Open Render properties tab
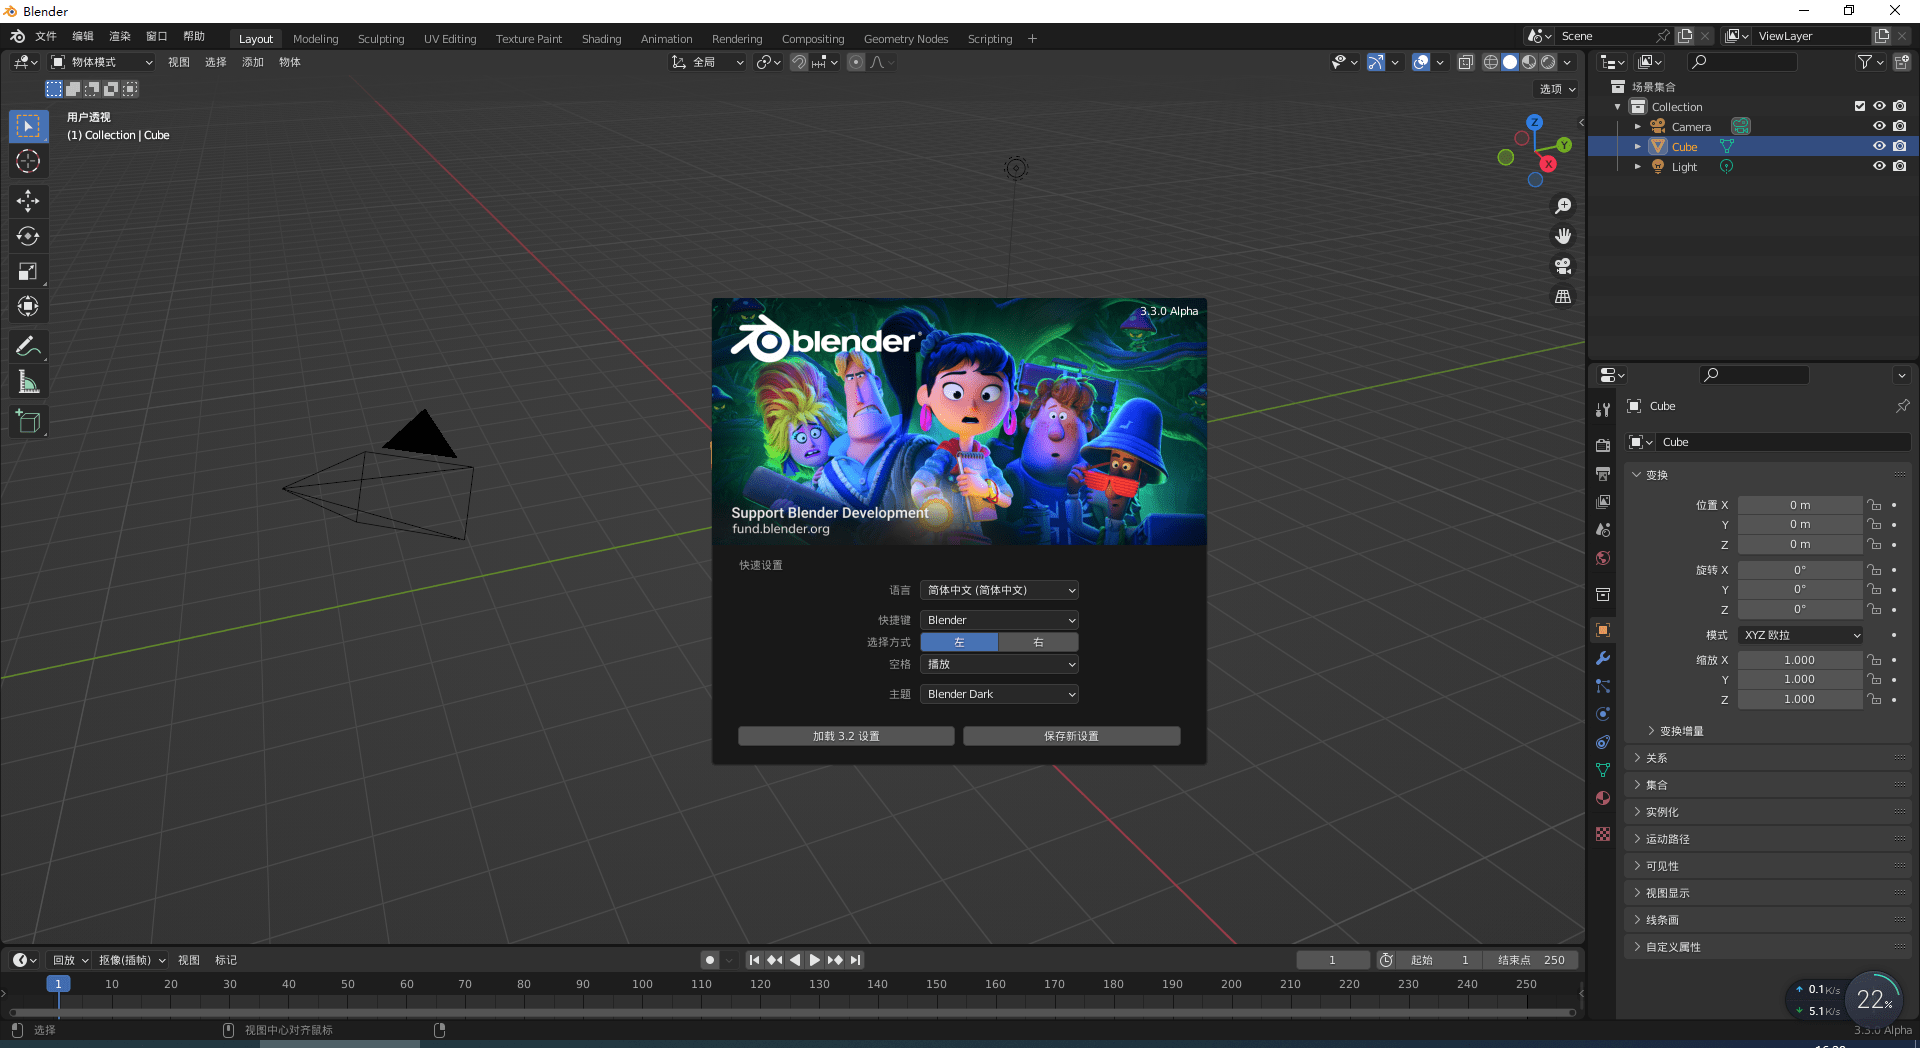Viewport: 1920px width, 1048px height. click(x=1603, y=445)
